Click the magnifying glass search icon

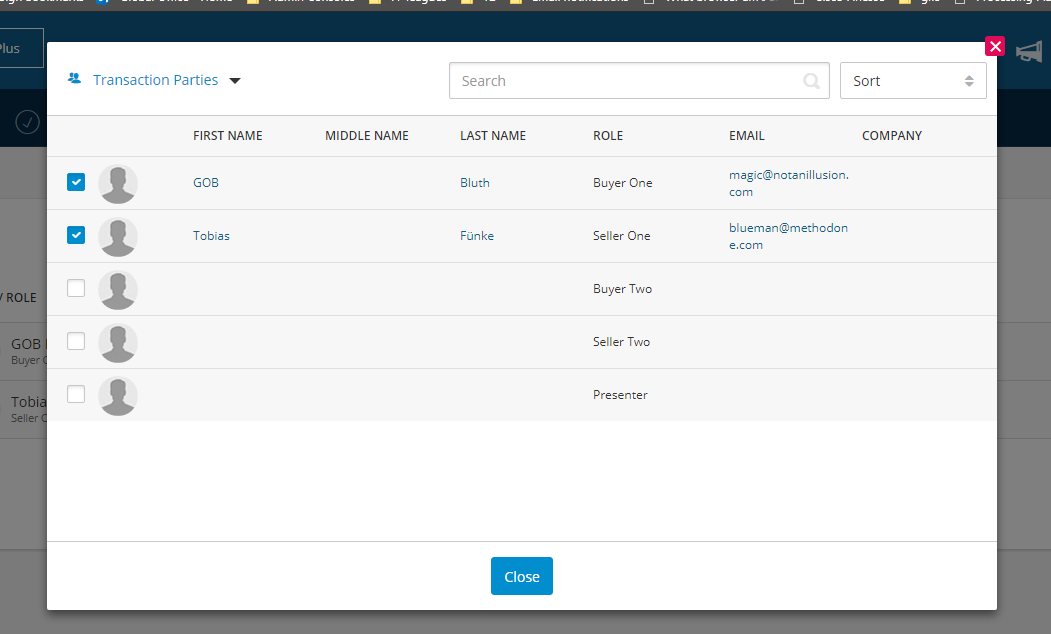coord(811,80)
